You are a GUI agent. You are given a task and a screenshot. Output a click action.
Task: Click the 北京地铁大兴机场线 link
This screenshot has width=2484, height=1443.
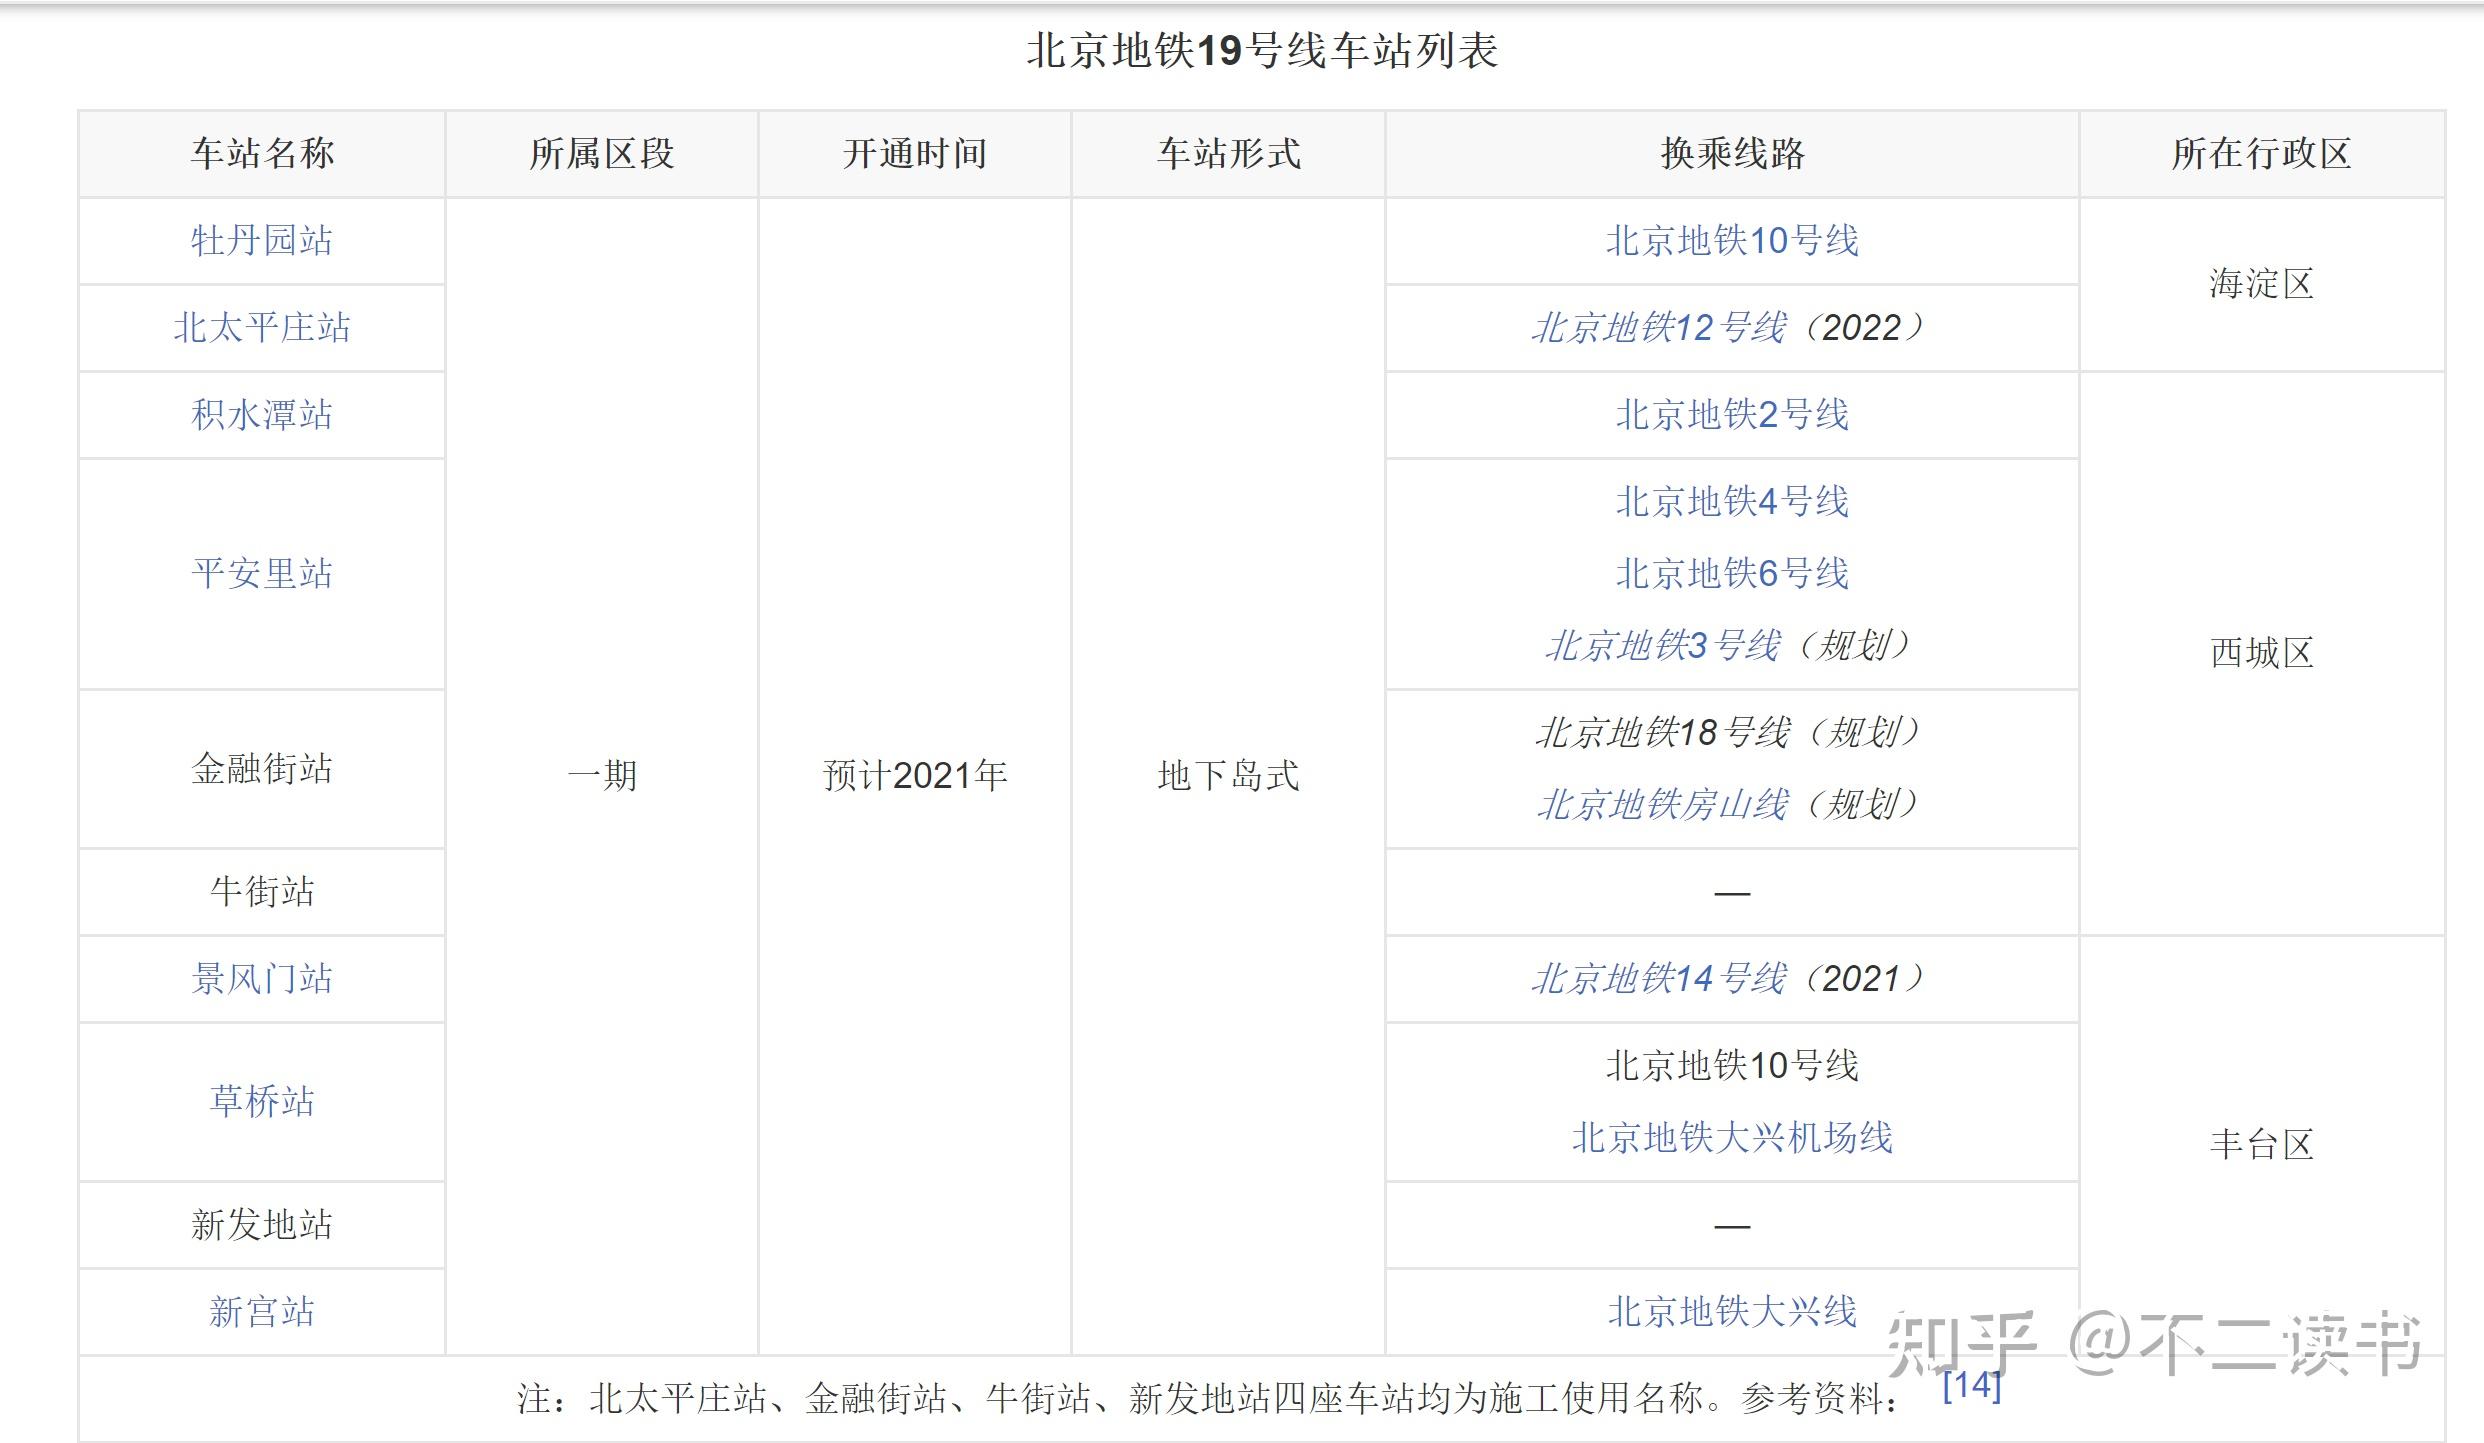click(1731, 1138)
